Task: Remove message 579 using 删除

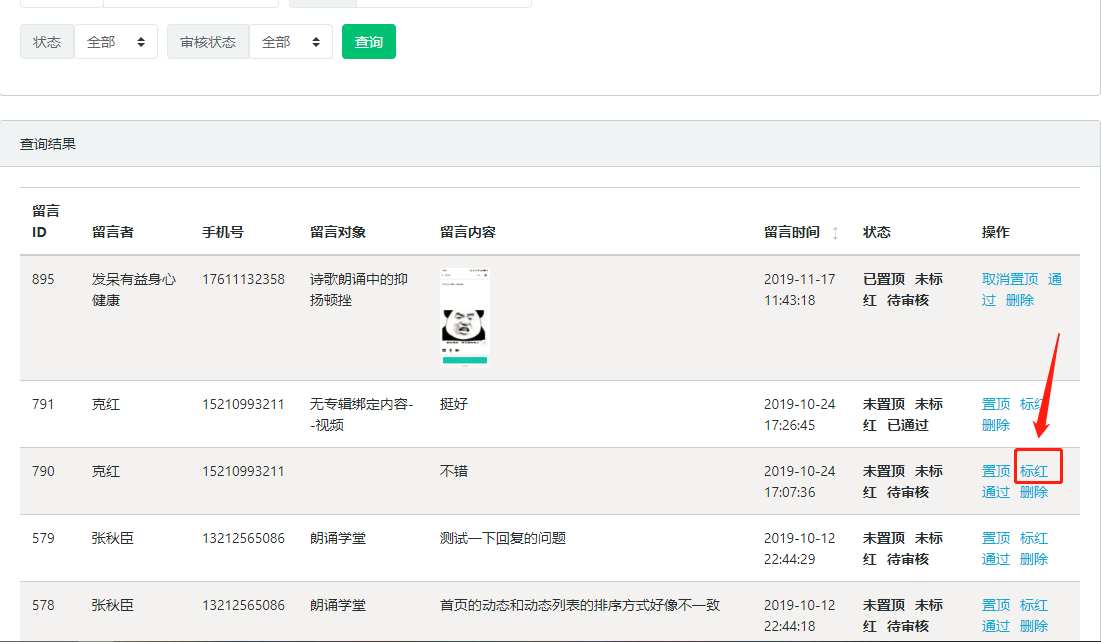Action: coord(1034,559)
